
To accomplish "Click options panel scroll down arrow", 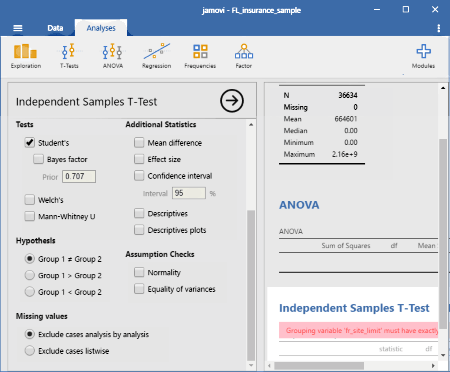I will tap(251, 365).
